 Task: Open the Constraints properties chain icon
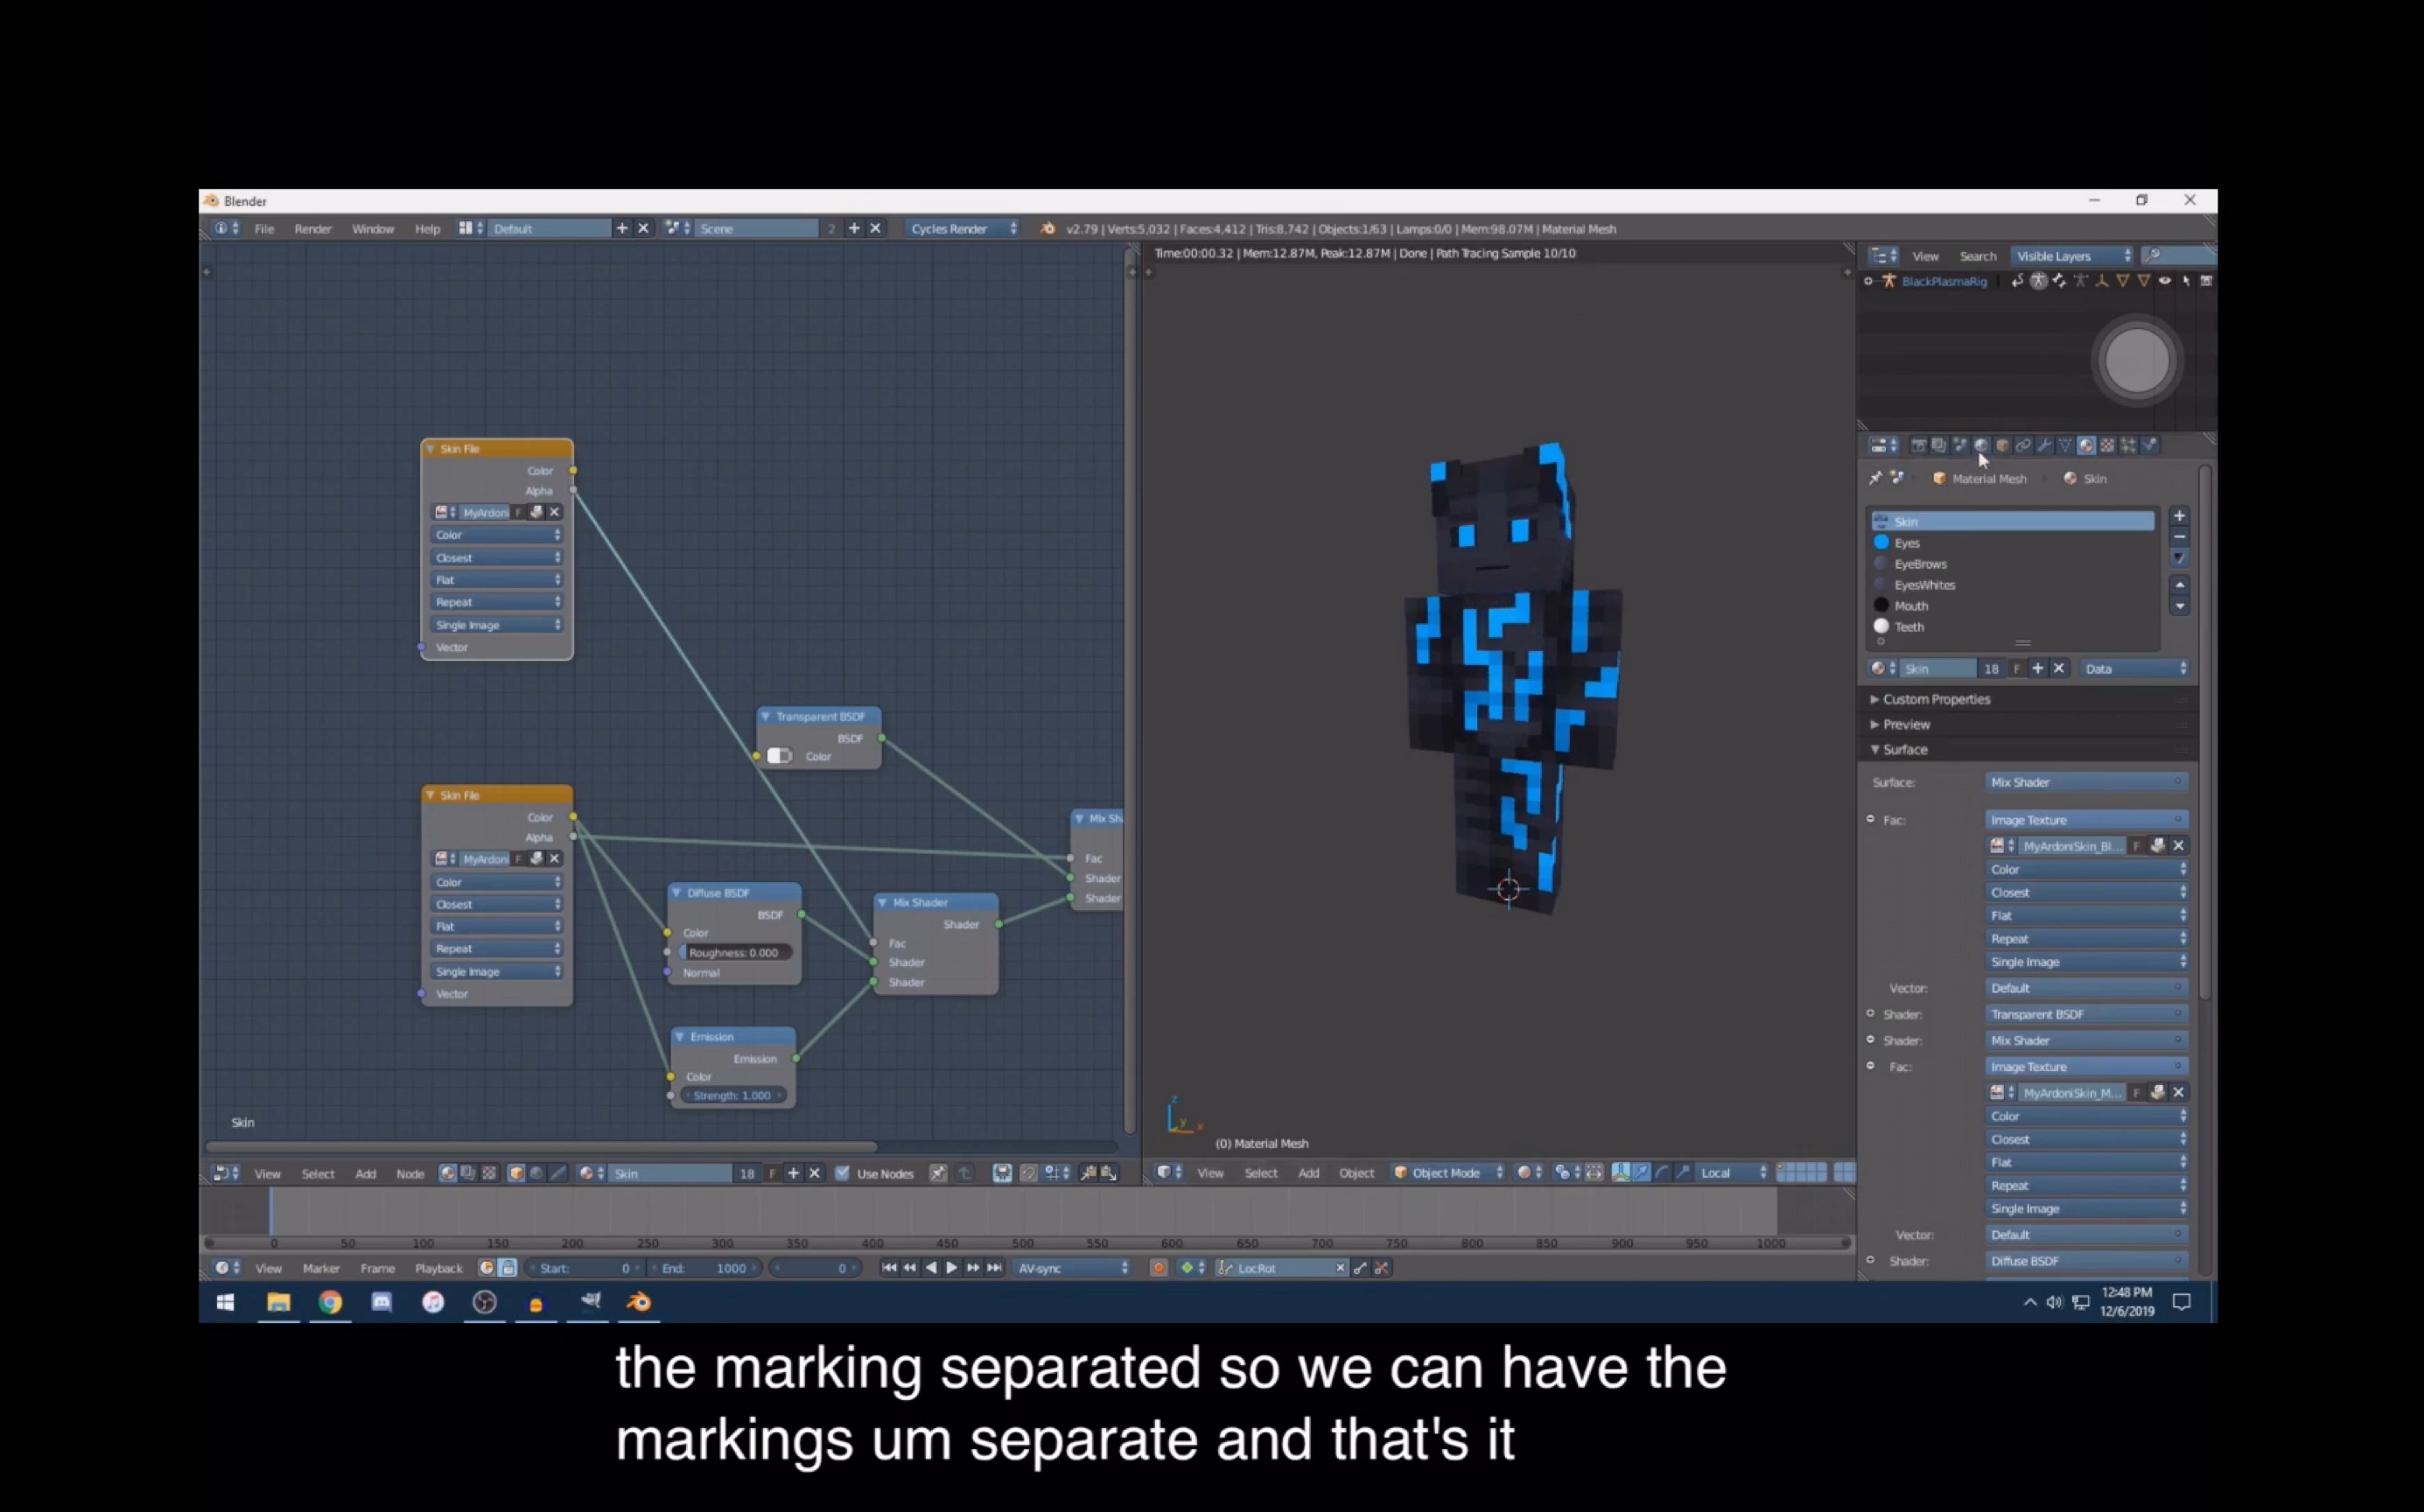click(2023, 445)
